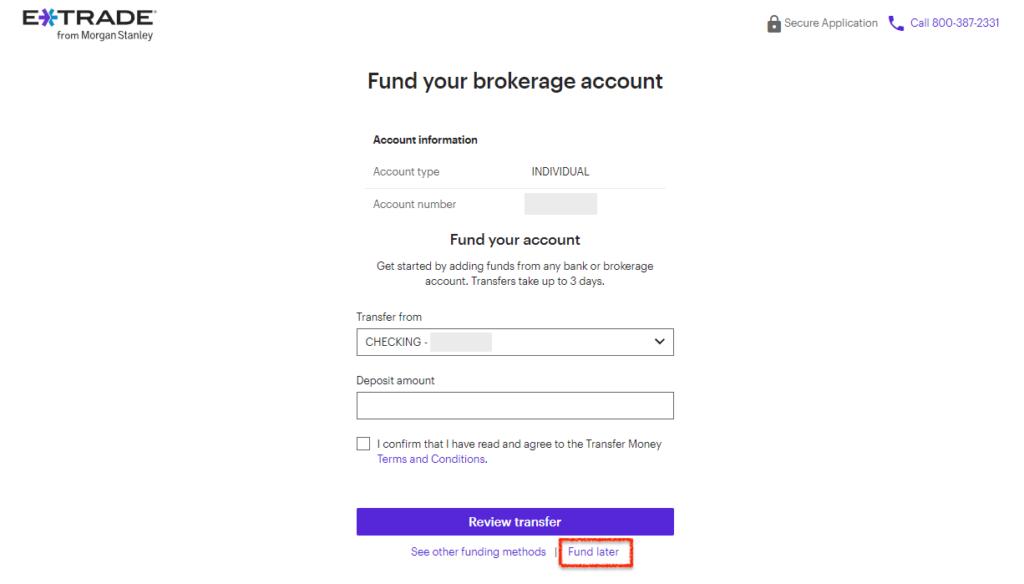Screen dimensions: 1024x584
Task: Check the Transfer Money agreement checkbox
Action: tap(363, 444)
